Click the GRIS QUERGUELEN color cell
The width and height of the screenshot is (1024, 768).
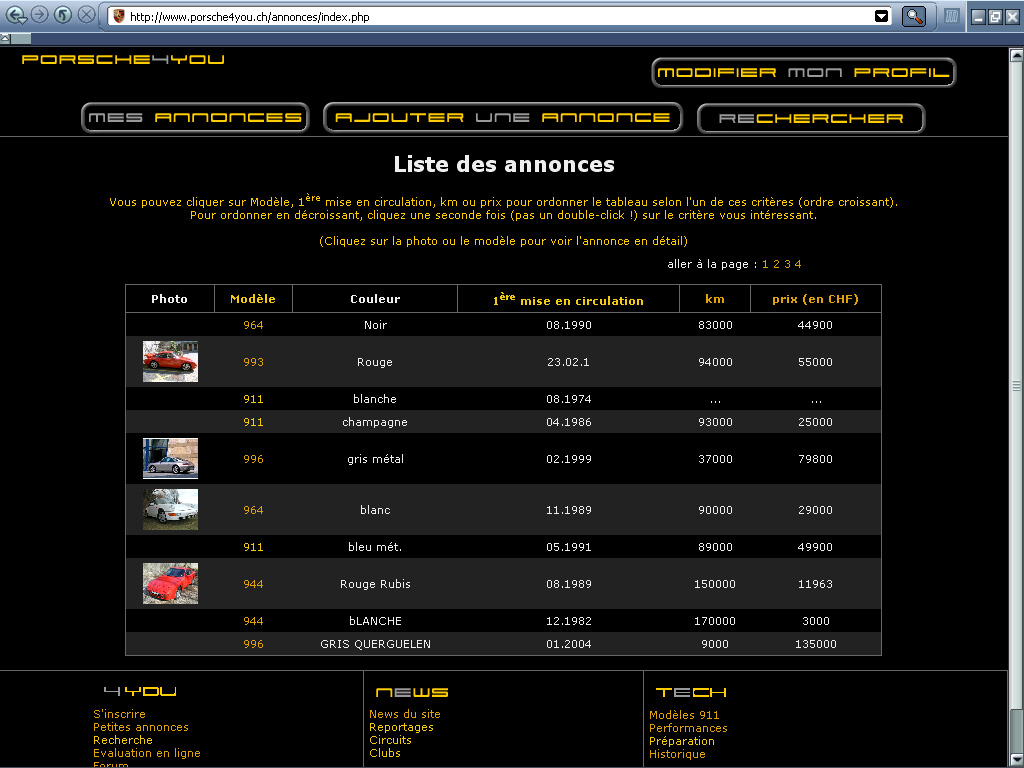pos(376,644)
